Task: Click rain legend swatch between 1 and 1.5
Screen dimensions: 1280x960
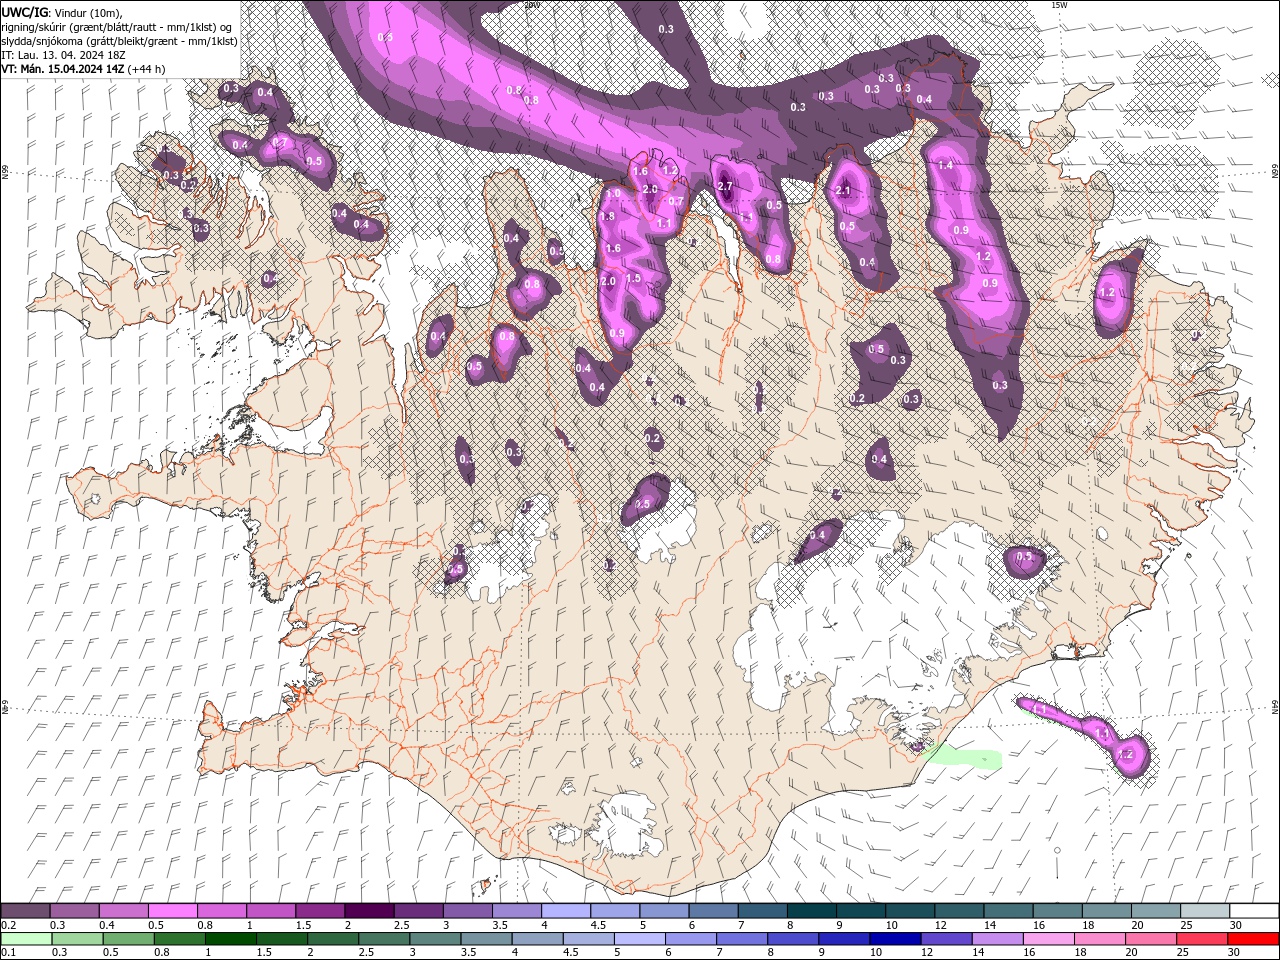Action: click(x=229, y=939)
